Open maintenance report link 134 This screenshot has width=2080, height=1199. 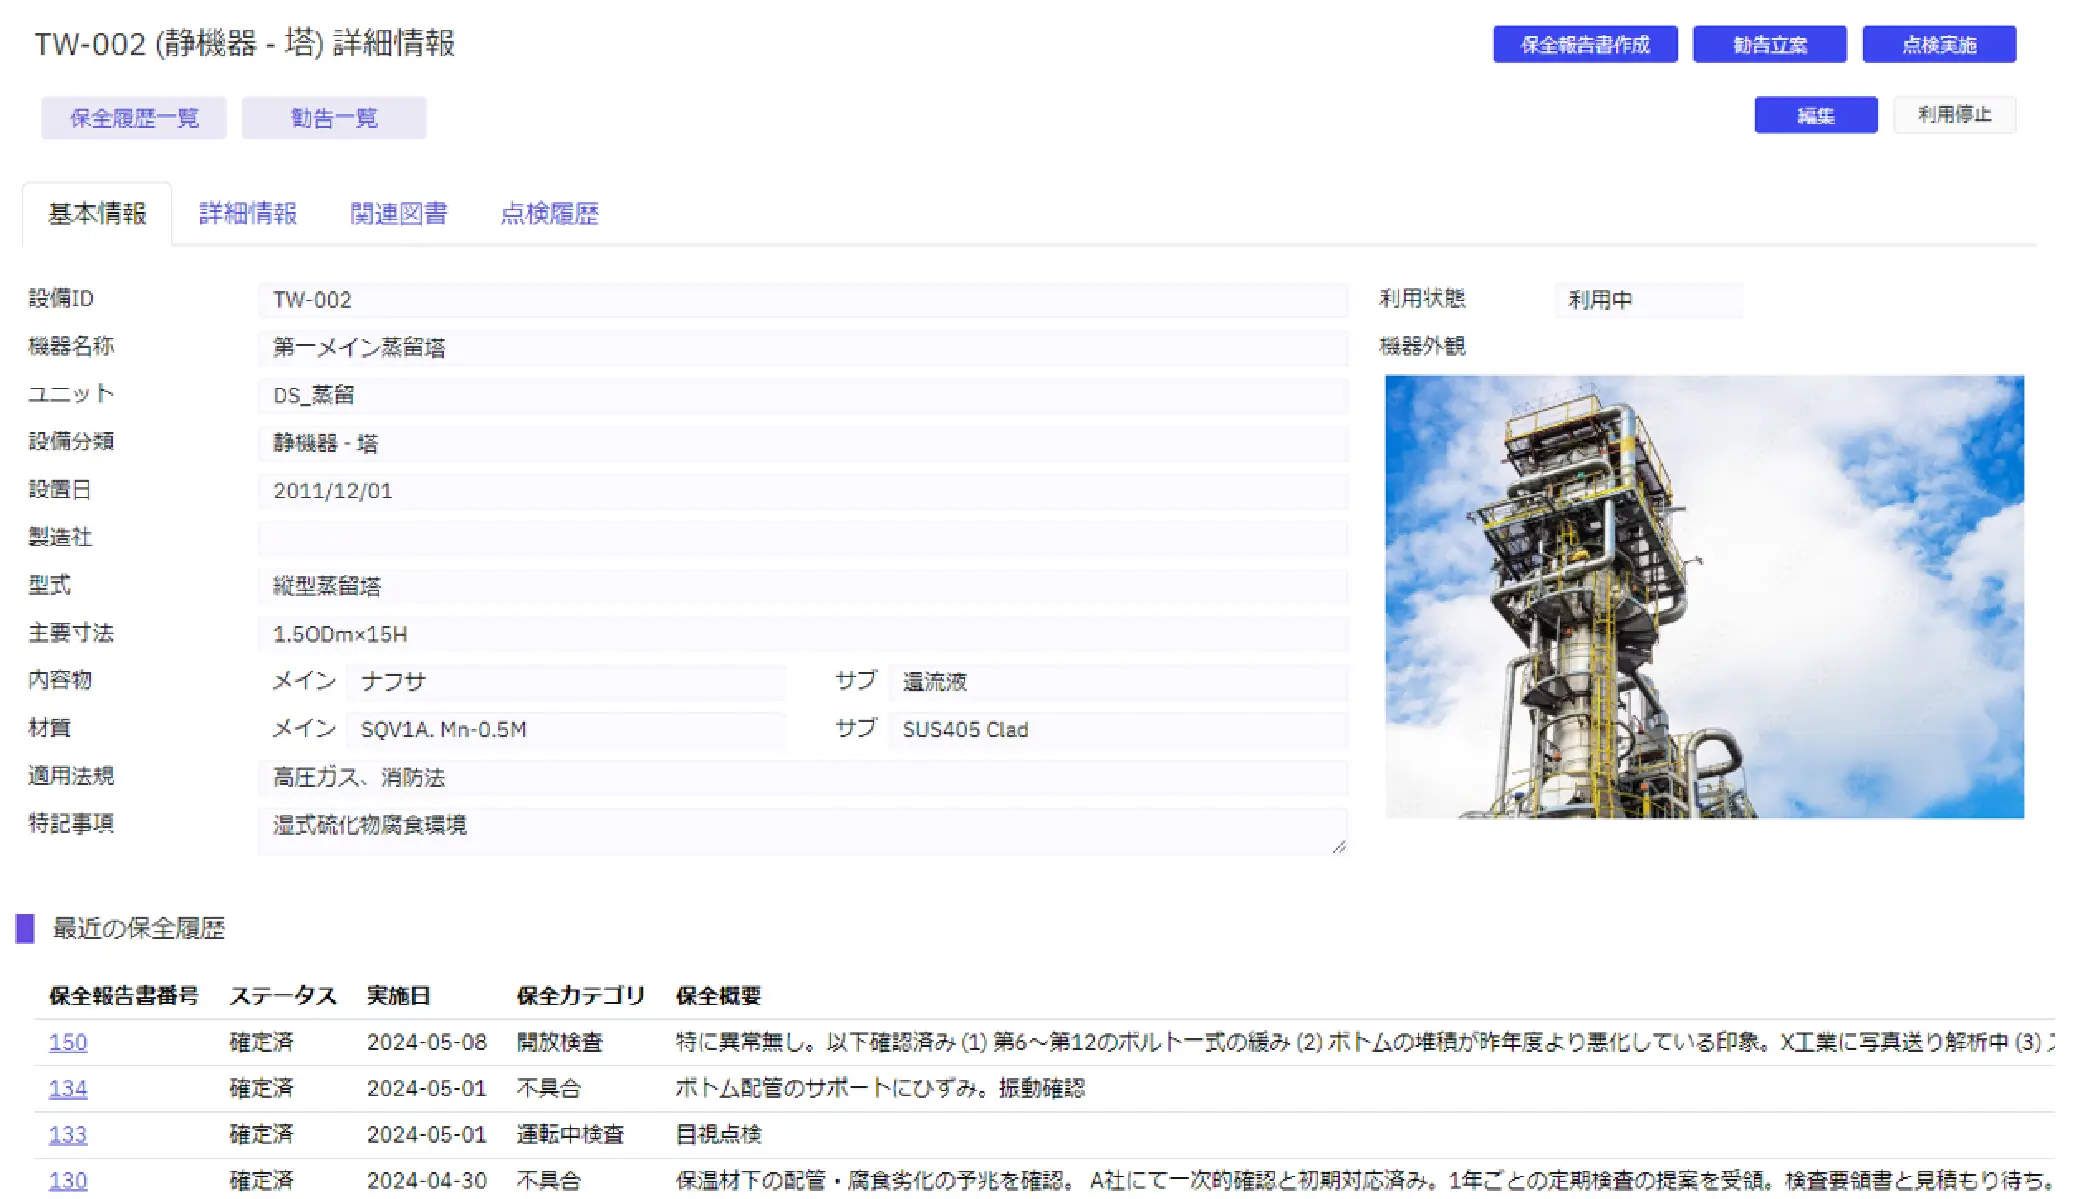(68, 1088)
